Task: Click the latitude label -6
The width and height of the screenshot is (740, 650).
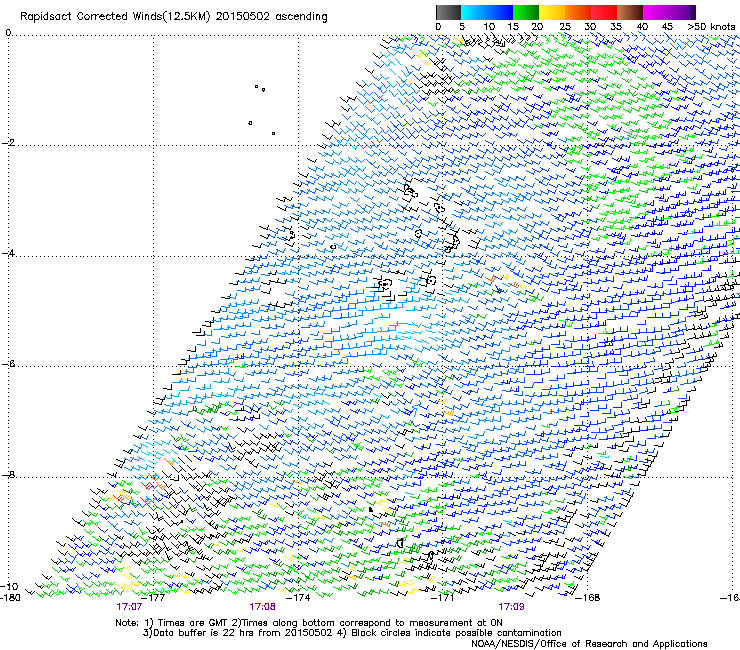Action: pos(8,364)
